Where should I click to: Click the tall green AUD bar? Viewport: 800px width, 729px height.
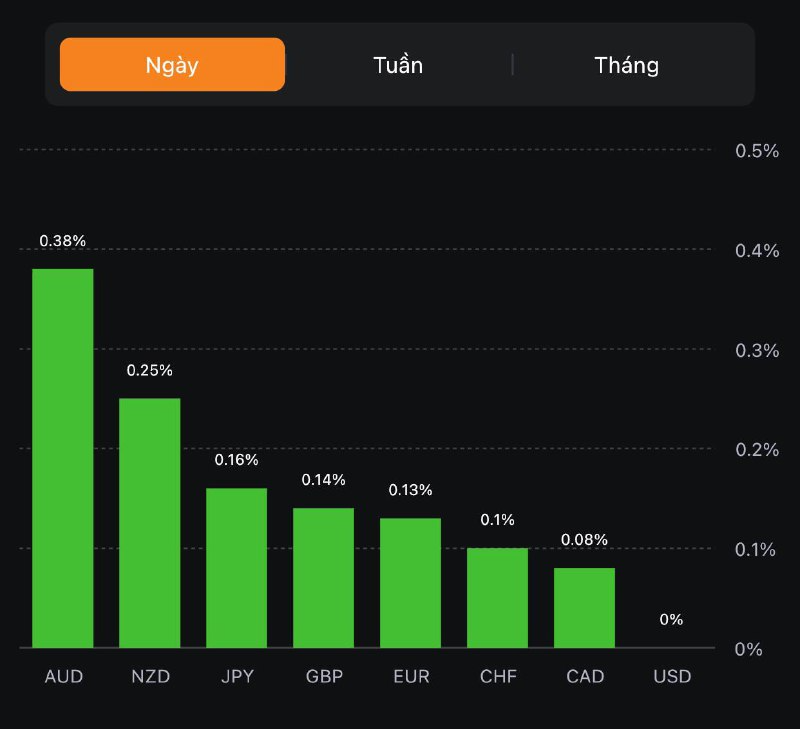[63, 458]
